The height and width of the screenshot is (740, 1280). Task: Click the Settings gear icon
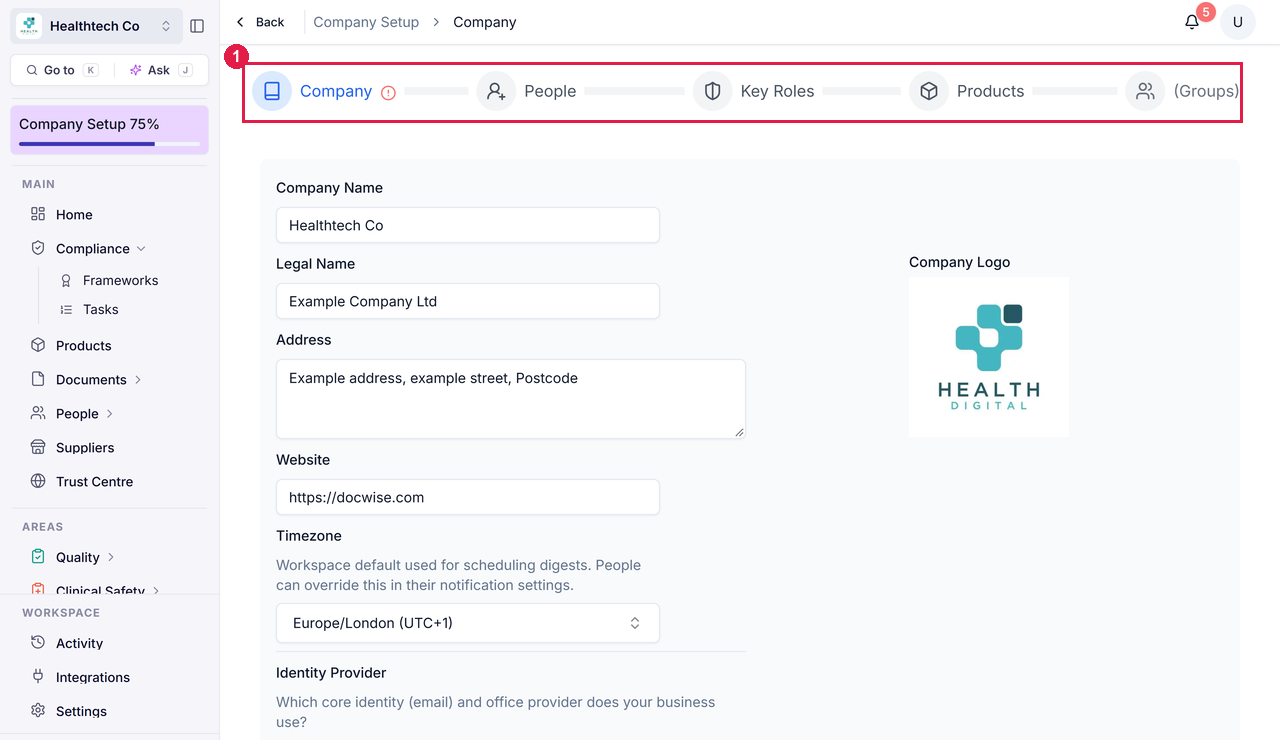point(38,710)
